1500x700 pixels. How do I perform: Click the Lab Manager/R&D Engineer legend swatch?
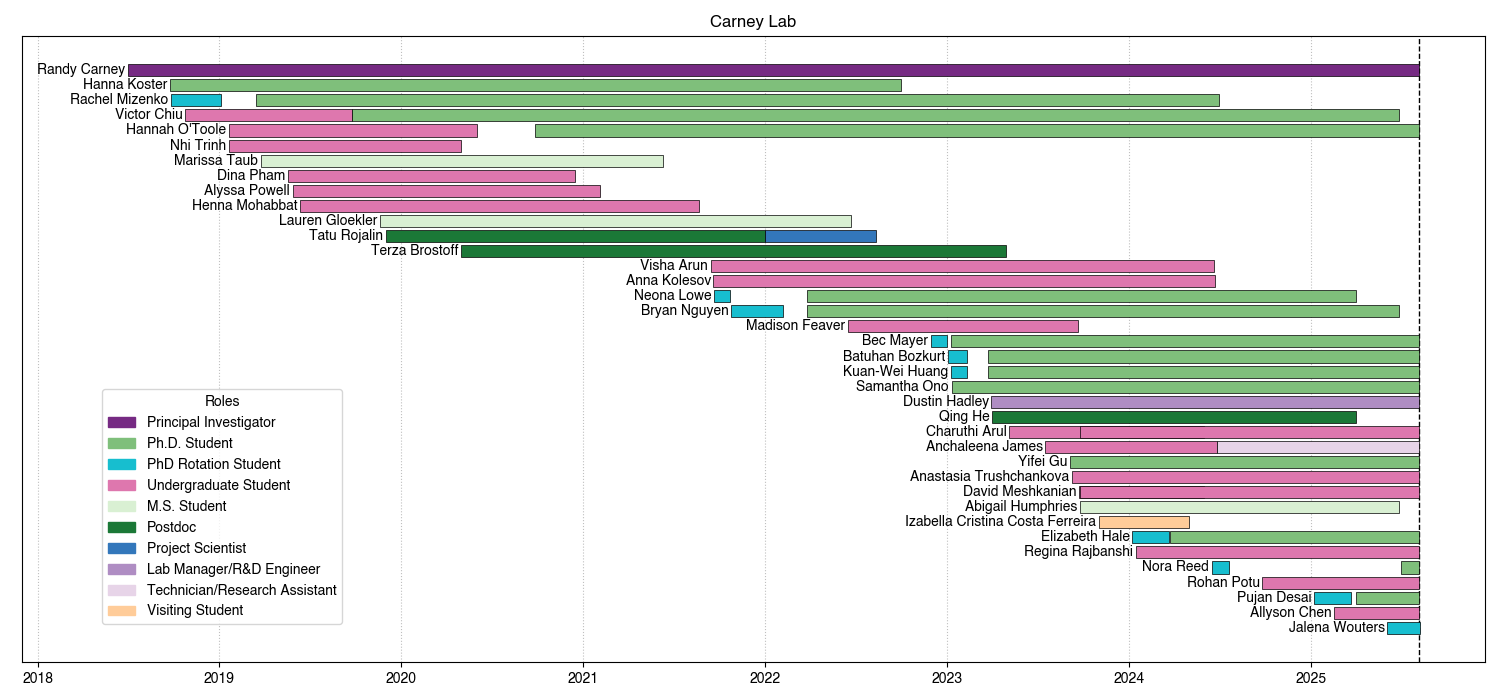tap(122, 569)
